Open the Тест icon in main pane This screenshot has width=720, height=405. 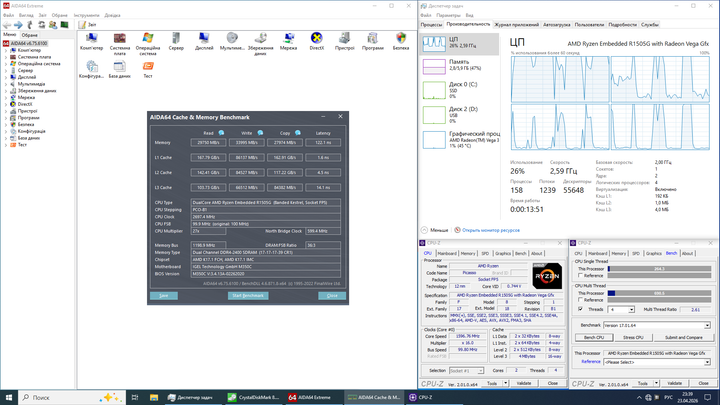148,67
